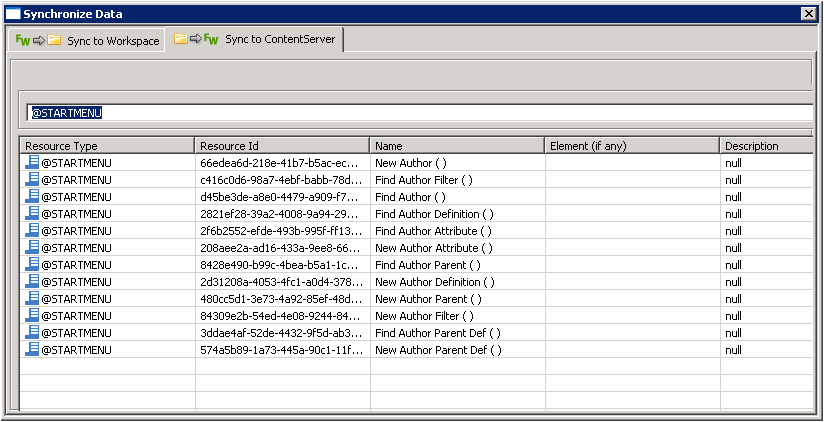This screenshot has width=824, height=422.
Task: Click the icon in Find Author Definition row
Action: pos(32,213)
